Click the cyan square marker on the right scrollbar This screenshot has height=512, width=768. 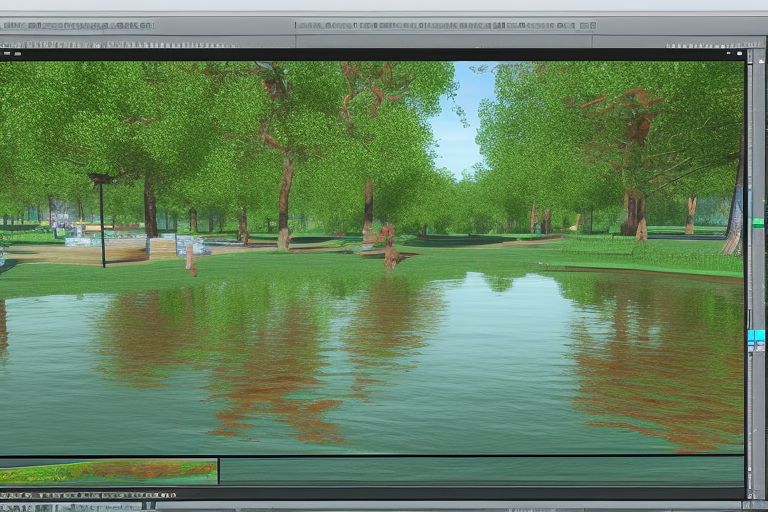click(756, 341)
